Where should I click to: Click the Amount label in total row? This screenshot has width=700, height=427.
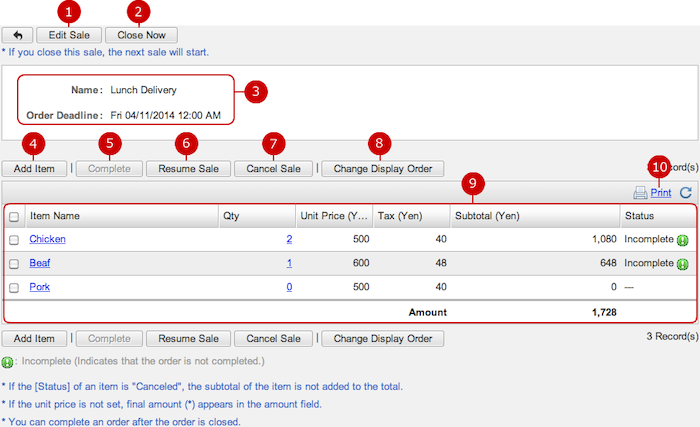click(428, 312)
